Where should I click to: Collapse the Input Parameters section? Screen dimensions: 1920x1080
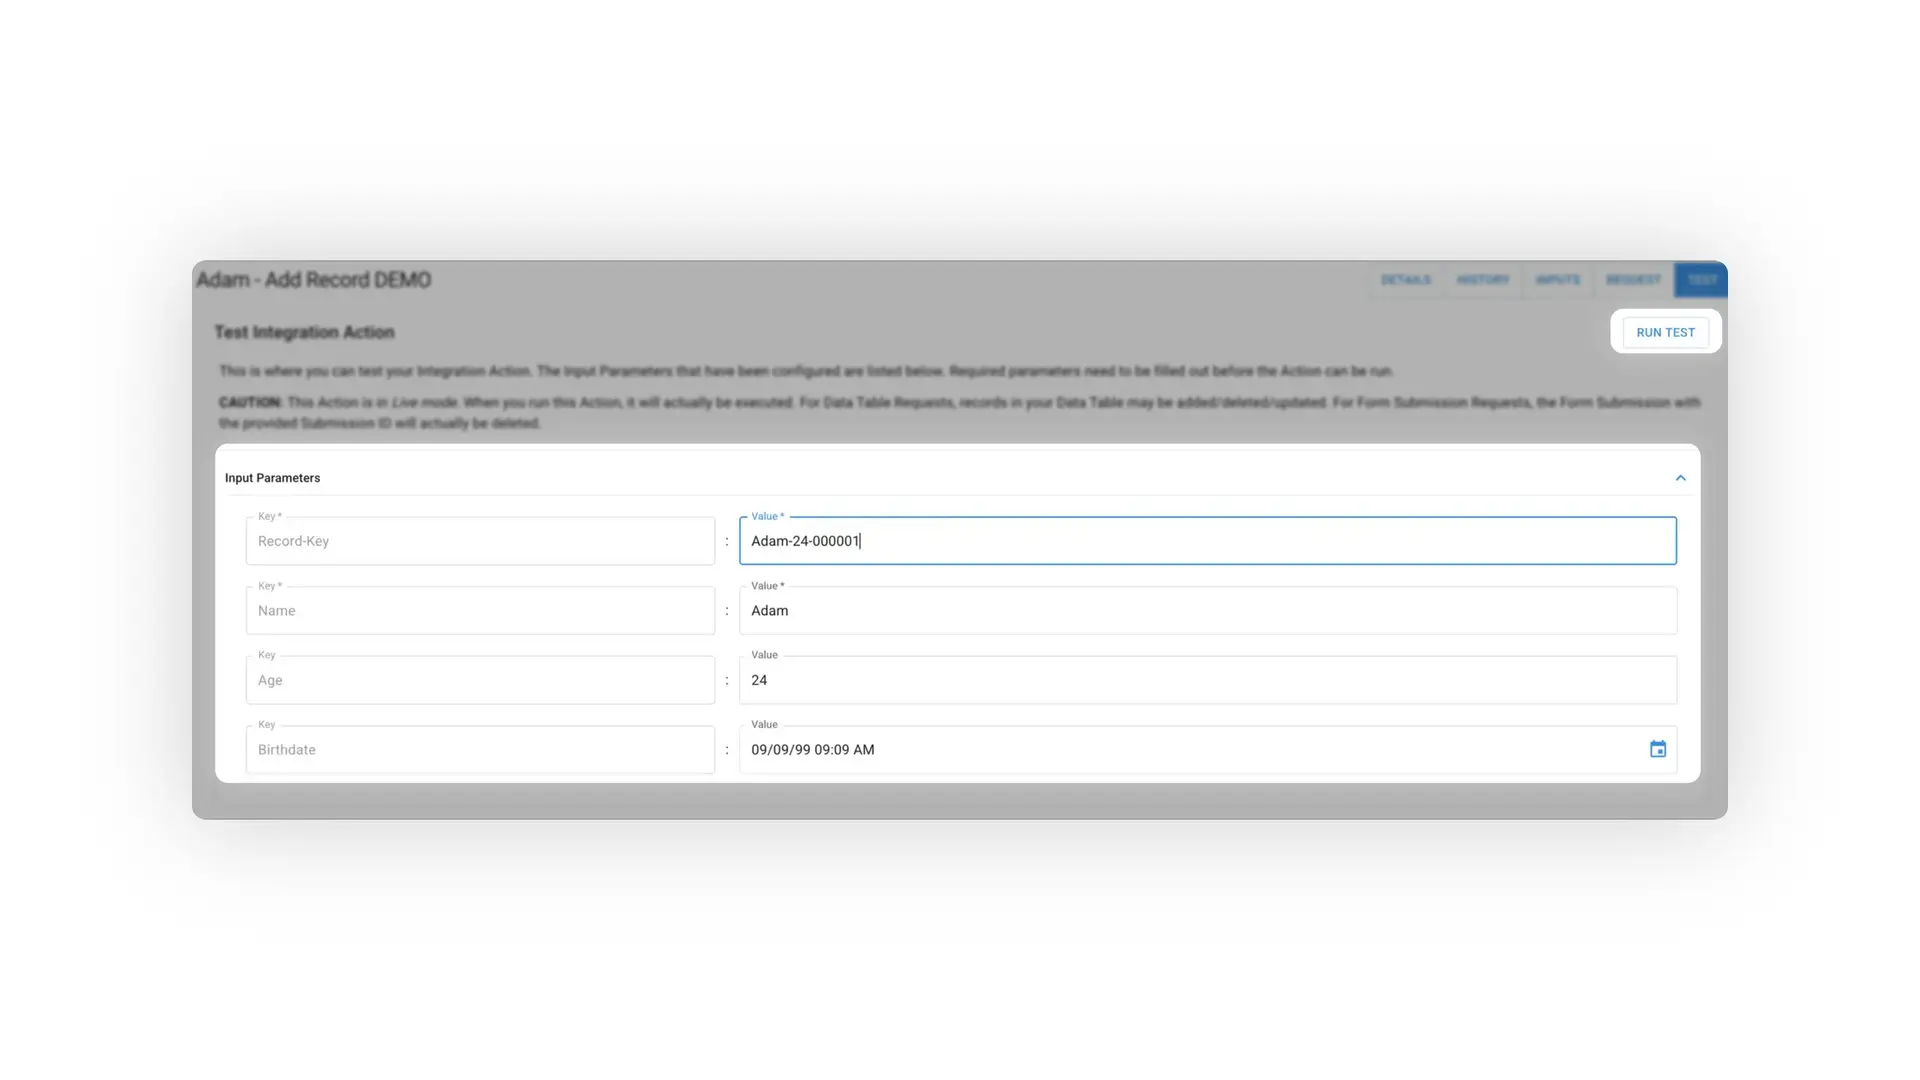1681,477
